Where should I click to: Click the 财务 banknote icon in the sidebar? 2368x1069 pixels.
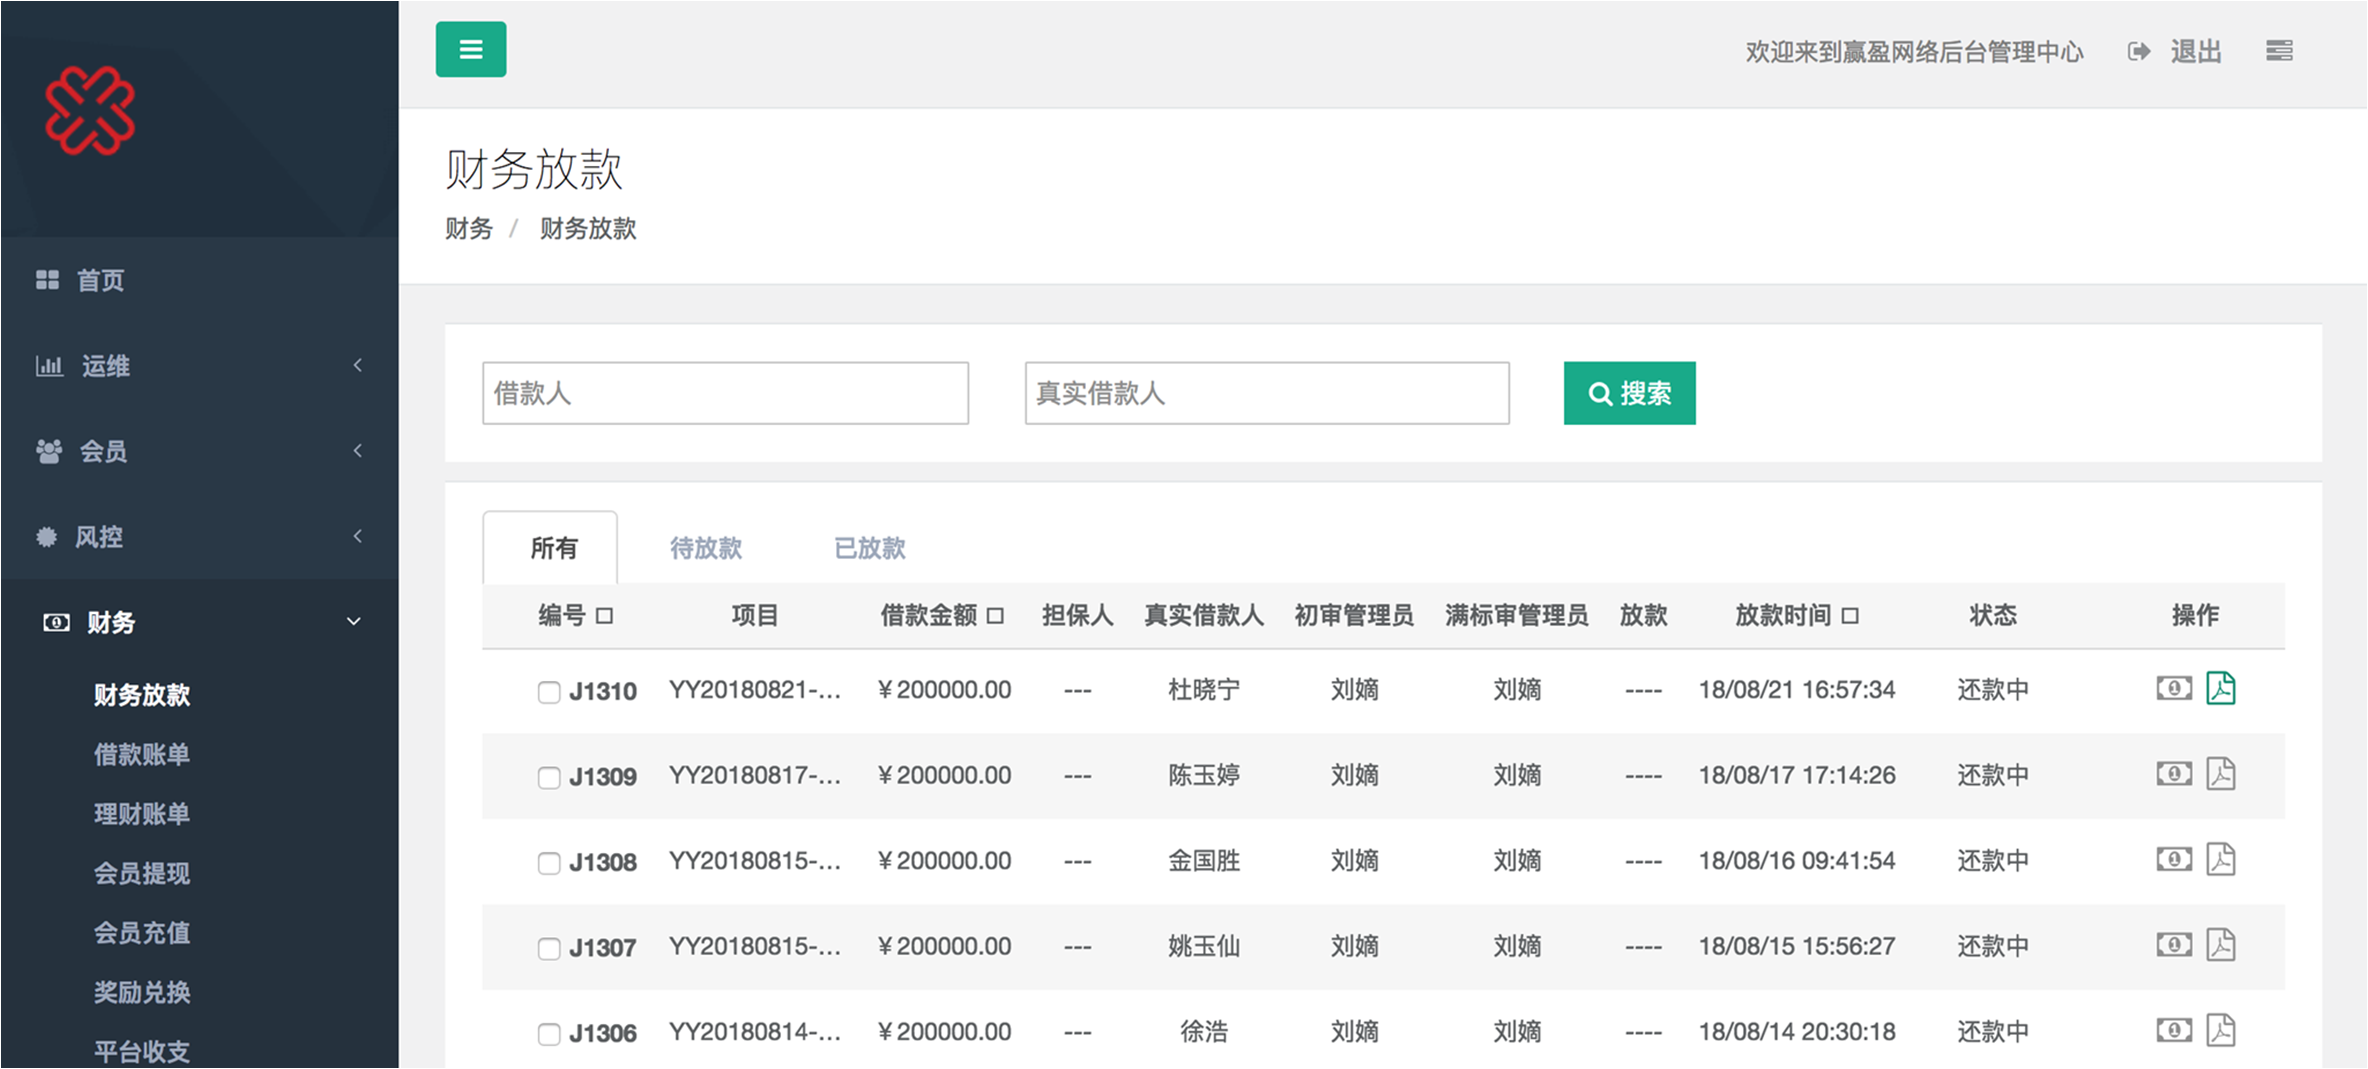pos(56,623)
